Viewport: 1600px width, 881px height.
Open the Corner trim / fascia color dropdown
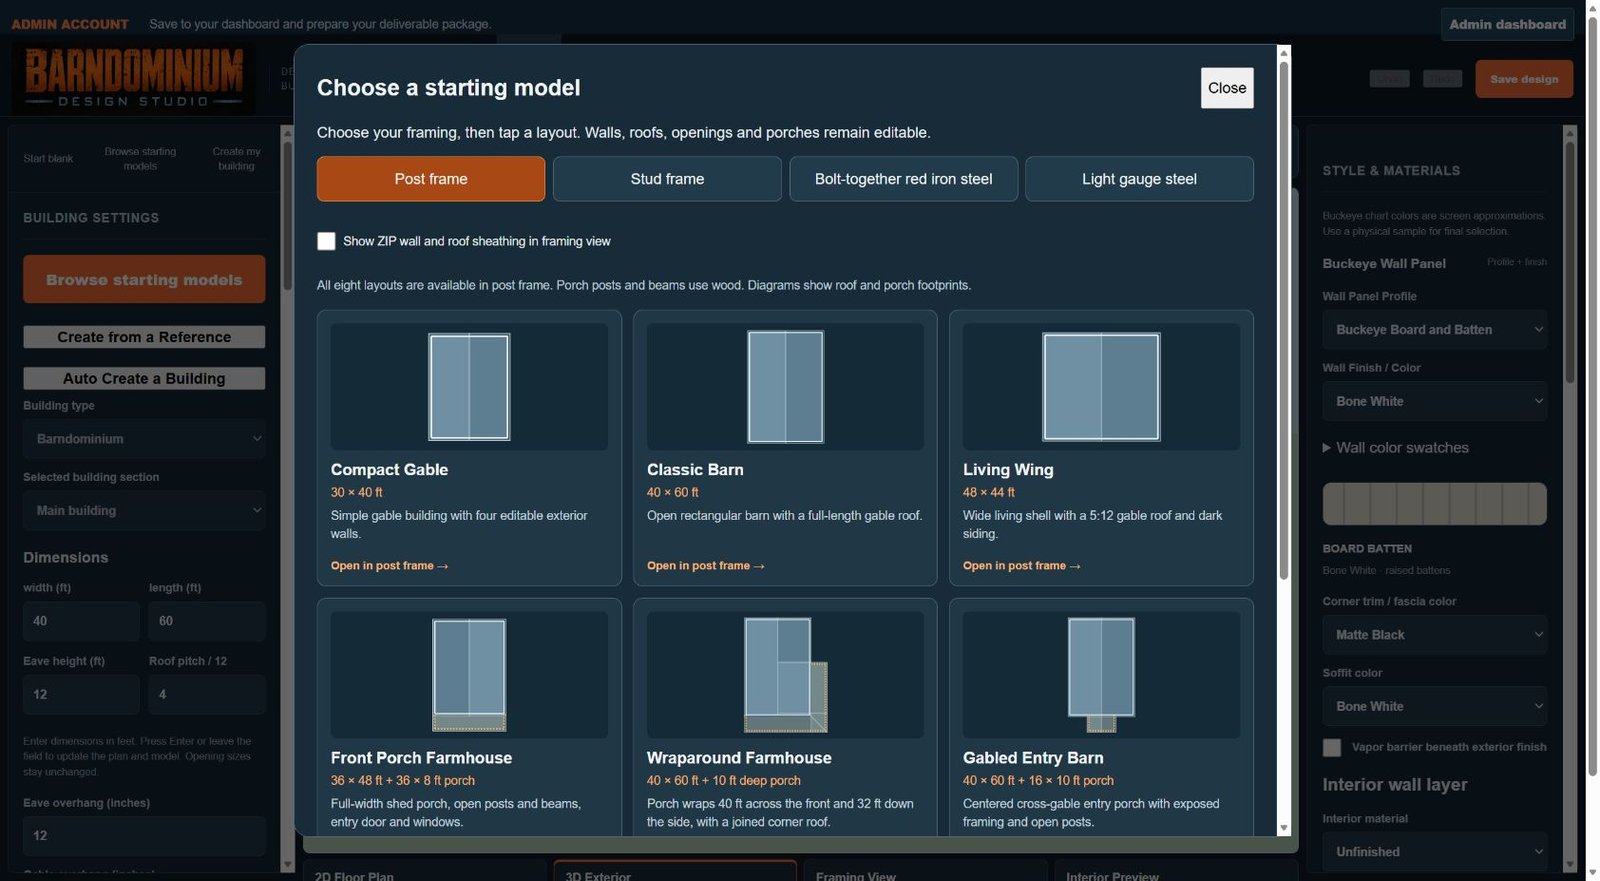tap(1434, 635)
